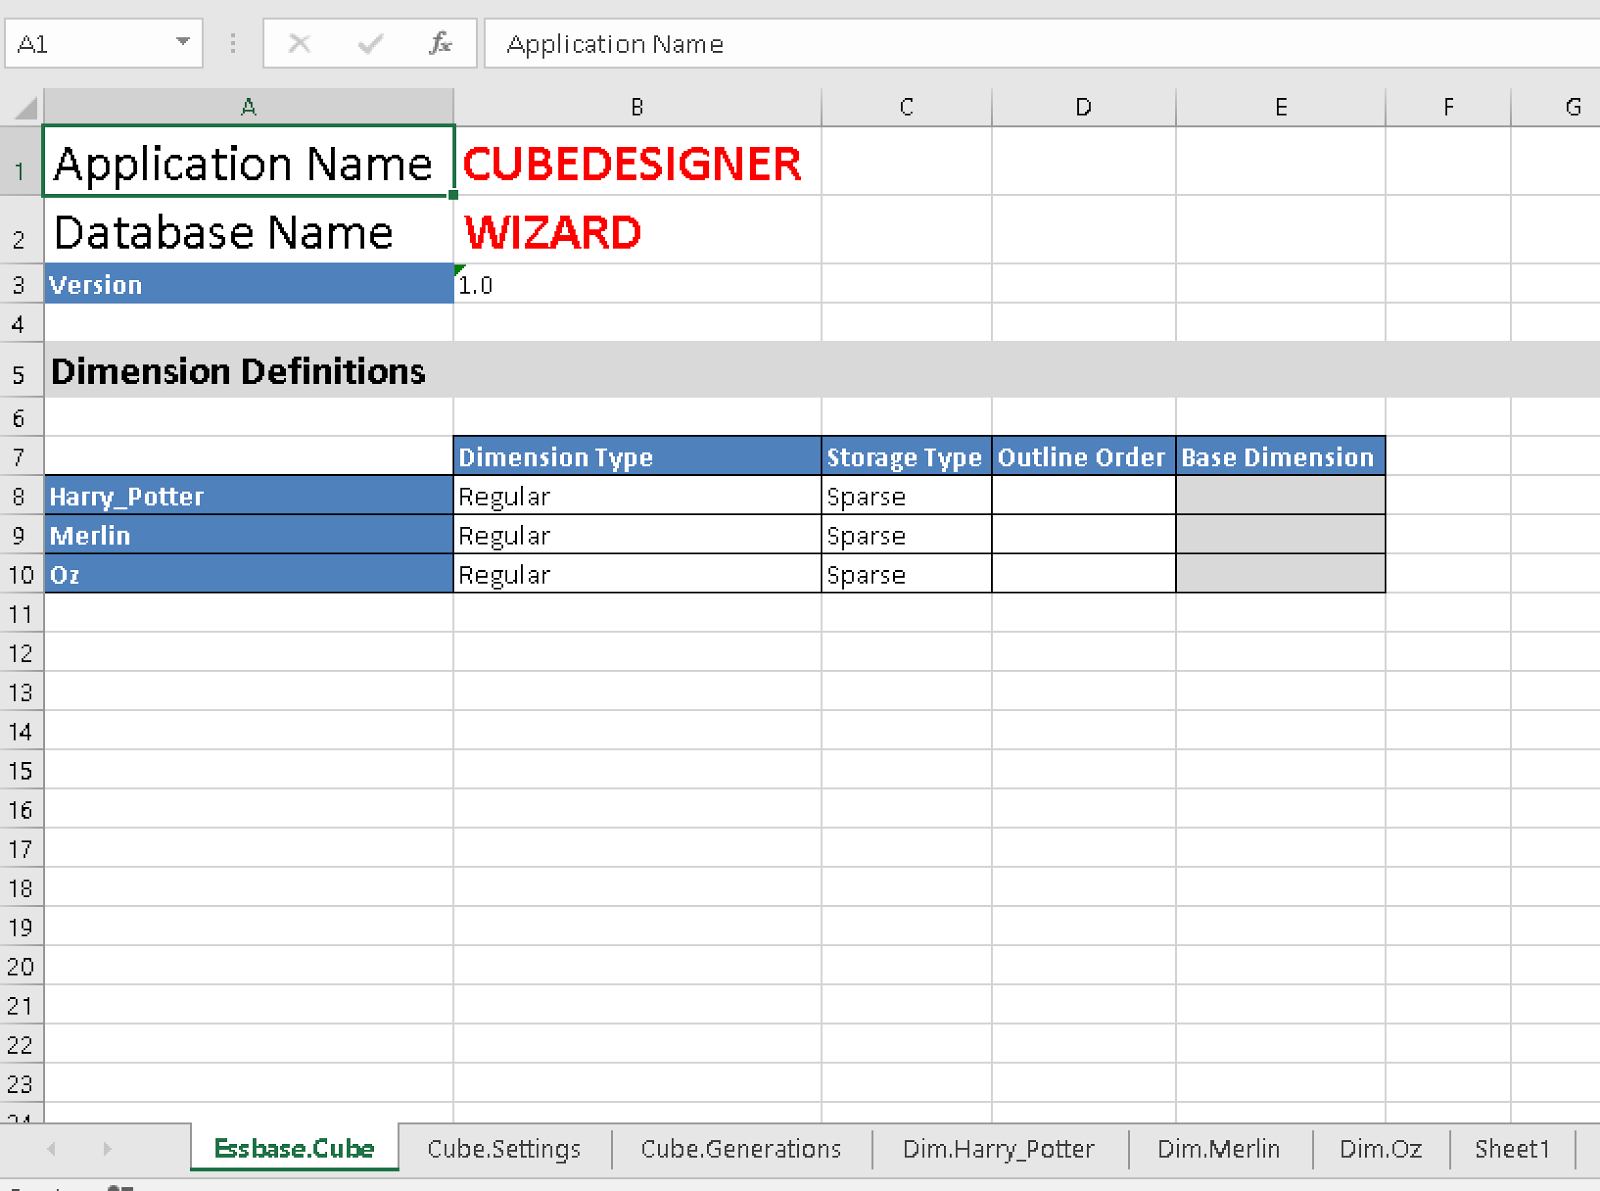Click the sheet tab scroll right arrow
Image resolution: width=1600 pixels, height=1191 pixels.
coord(107,1149)
